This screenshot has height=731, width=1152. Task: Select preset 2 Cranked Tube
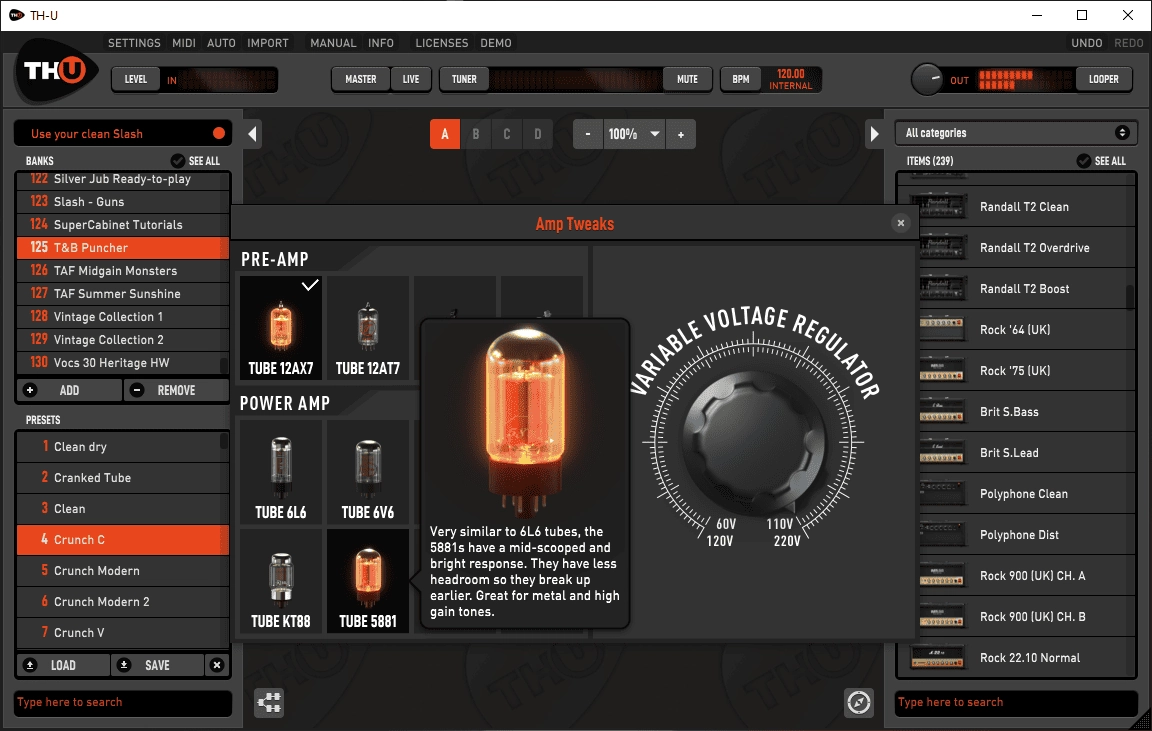point(123,478)
